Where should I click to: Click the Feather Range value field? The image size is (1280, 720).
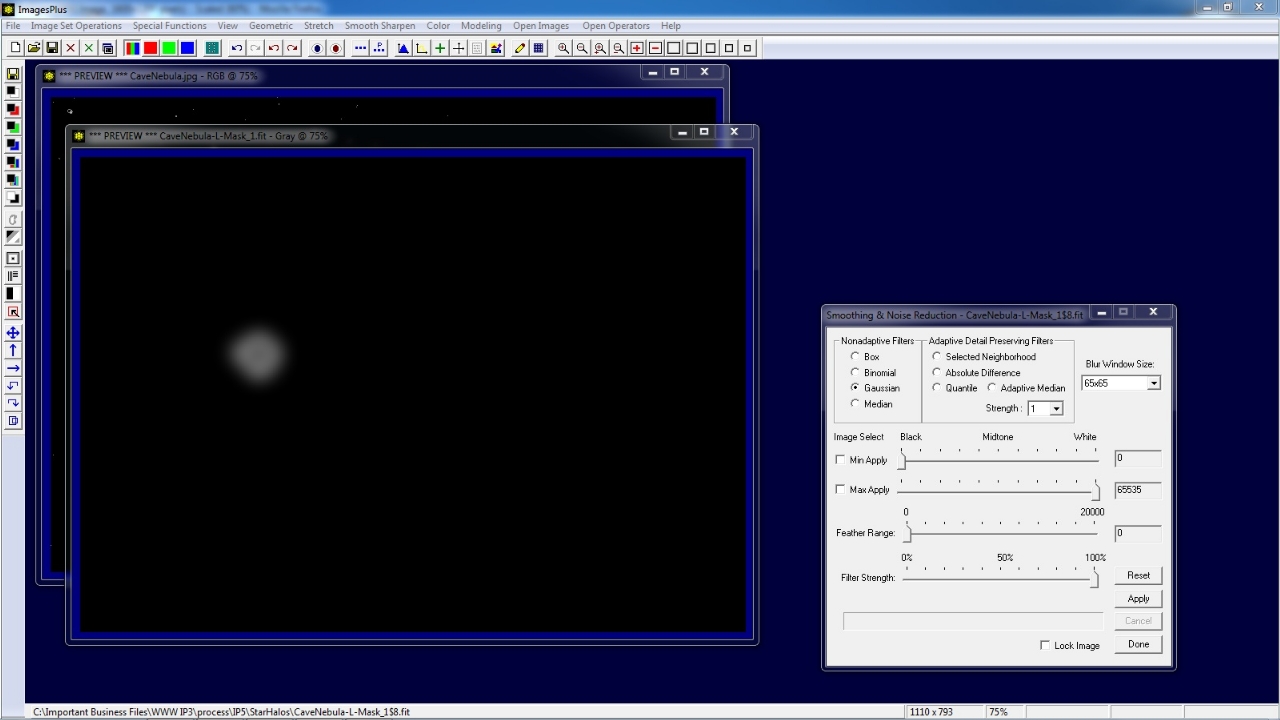click(1138, 533)
